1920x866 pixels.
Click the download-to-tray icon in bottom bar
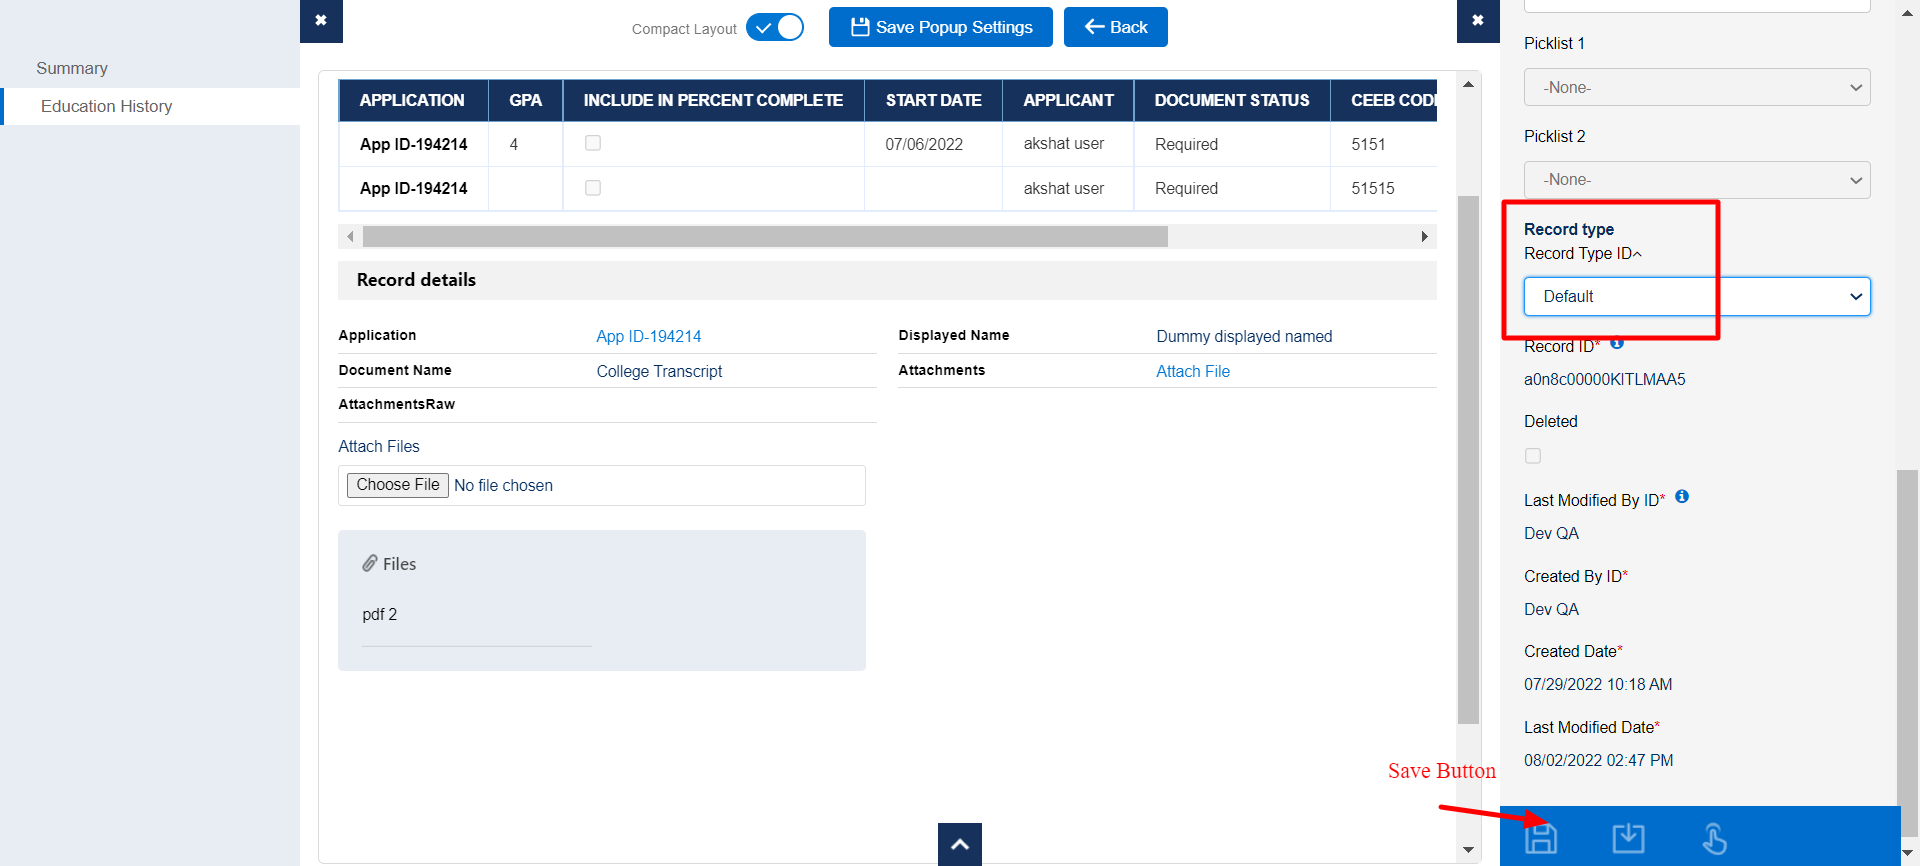(x=1628, y=838)
